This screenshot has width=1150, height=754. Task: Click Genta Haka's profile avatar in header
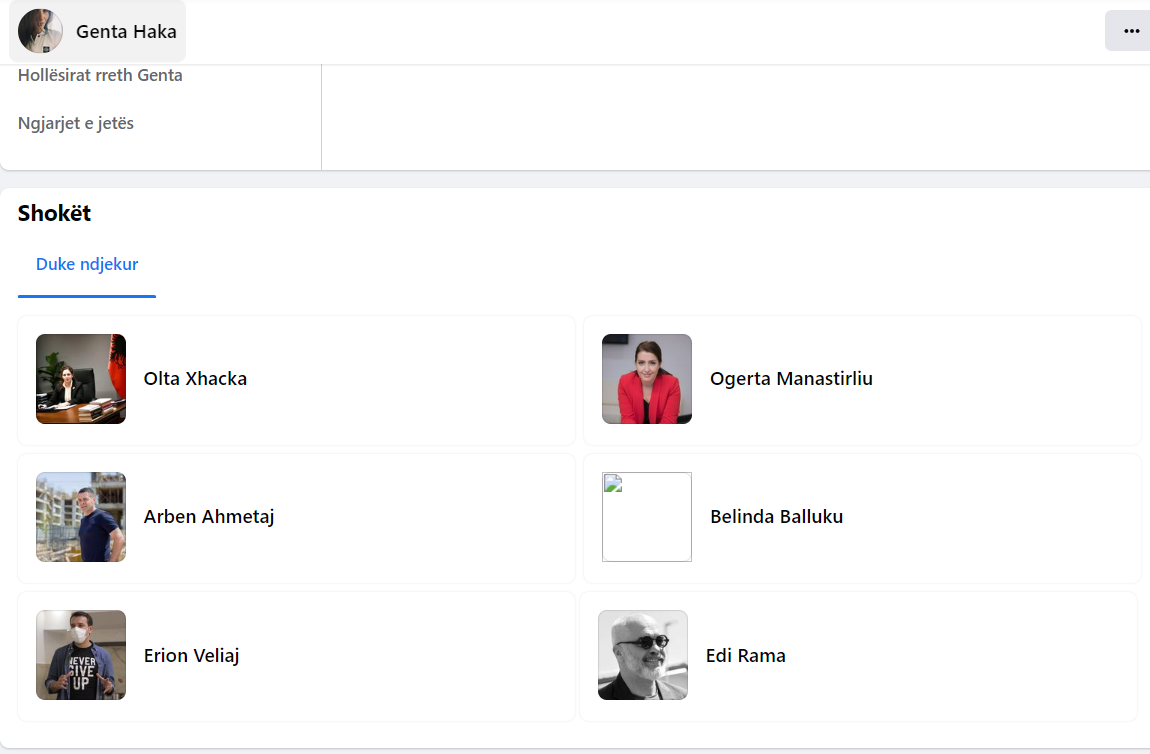click(x=41, y=31)
